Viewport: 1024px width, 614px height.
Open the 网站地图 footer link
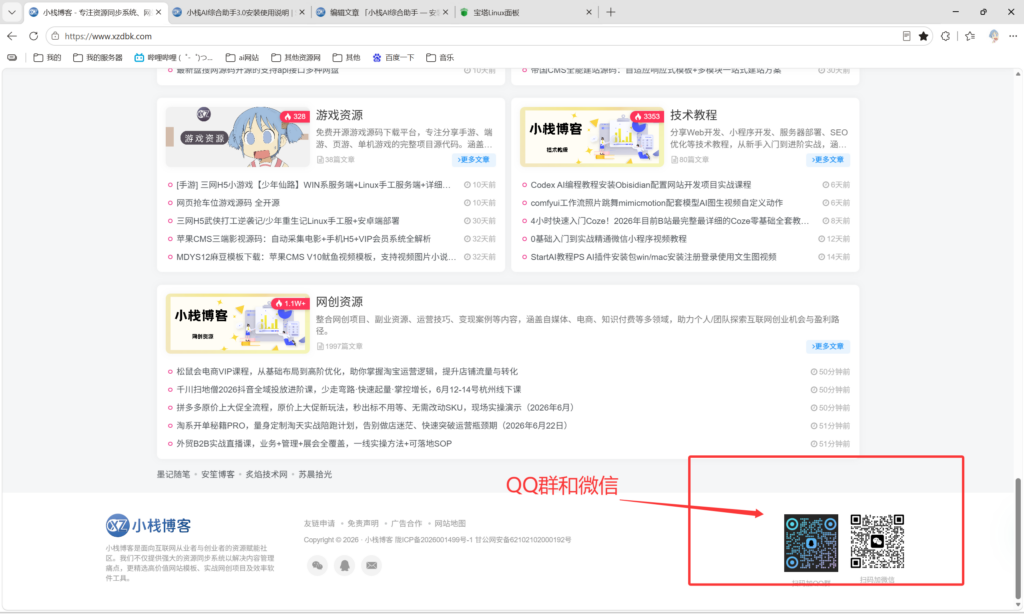pyautogui.click(x=450, y=523)
